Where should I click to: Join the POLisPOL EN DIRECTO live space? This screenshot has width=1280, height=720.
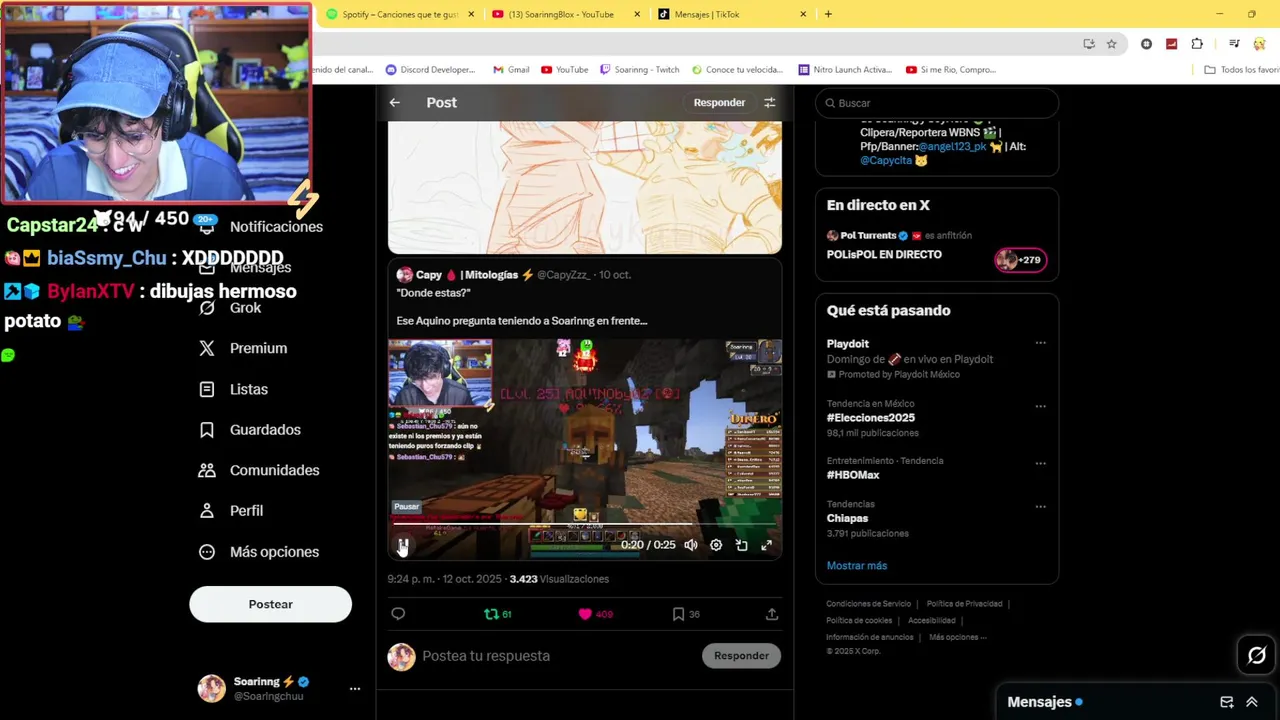click(x=884, y=255)
